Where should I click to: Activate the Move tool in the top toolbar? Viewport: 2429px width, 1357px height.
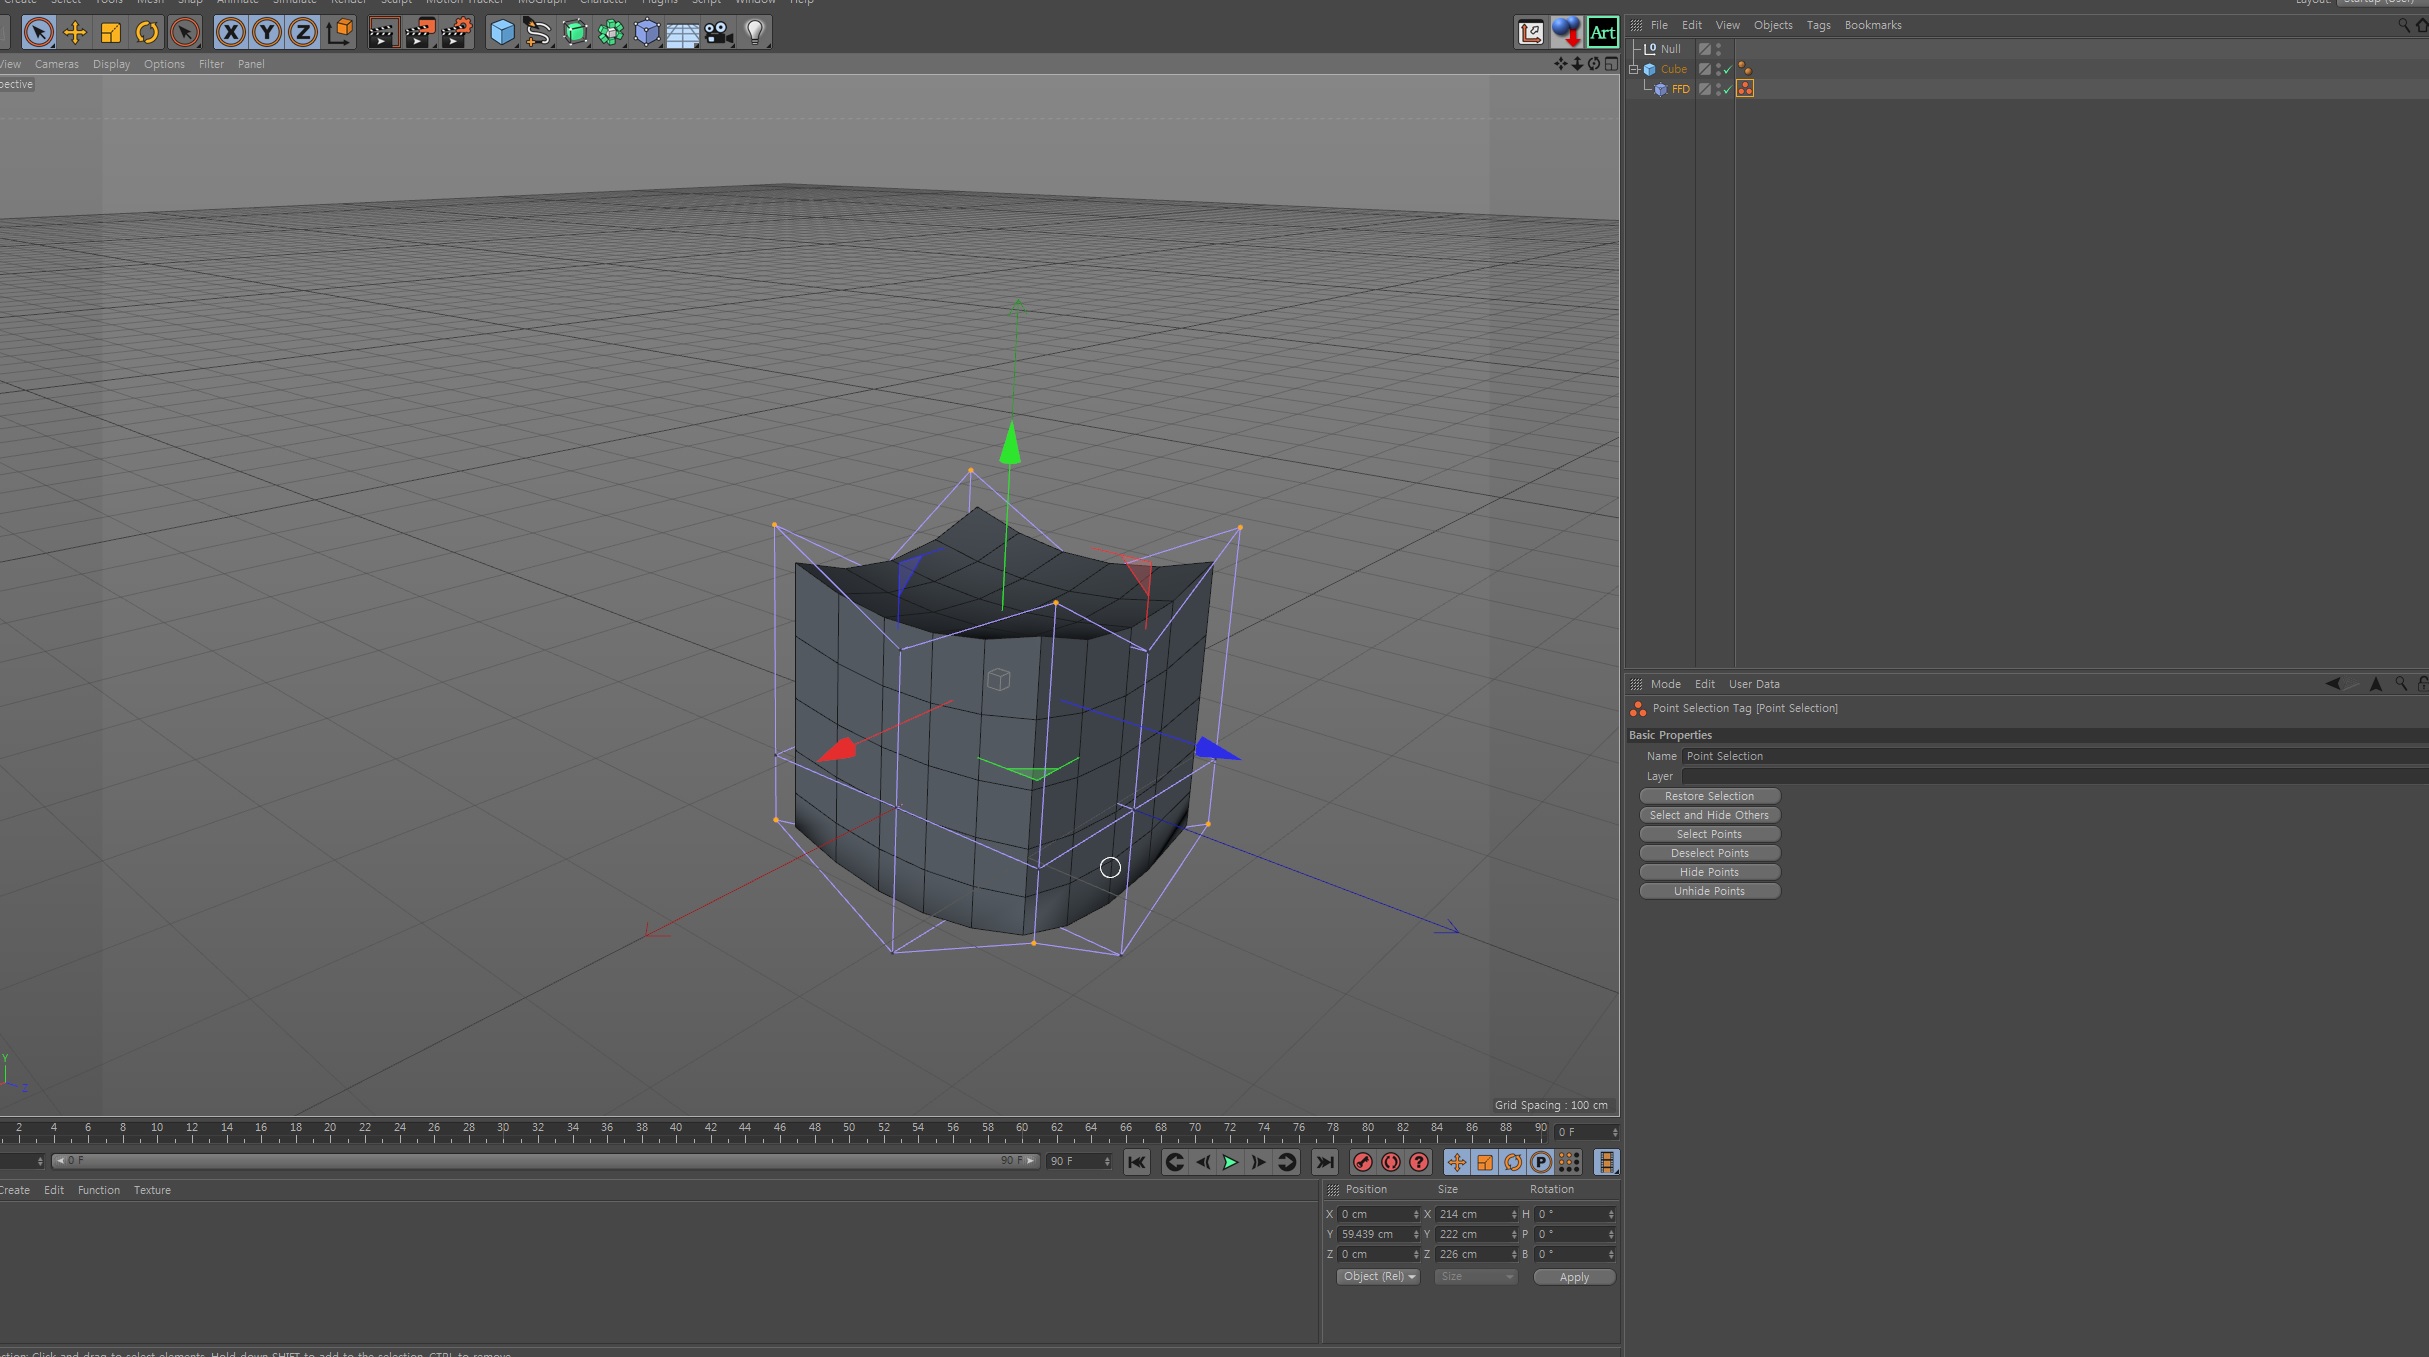(x=75, y=33)
